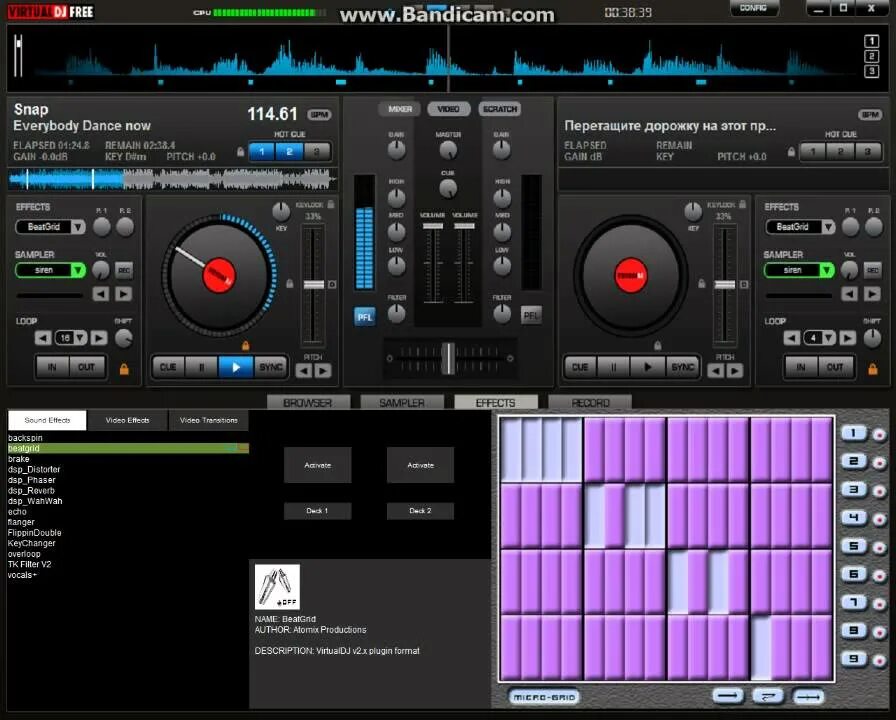Double left deck loop length arrow
The height and width of the screenshot is (720, 896).
98,338
